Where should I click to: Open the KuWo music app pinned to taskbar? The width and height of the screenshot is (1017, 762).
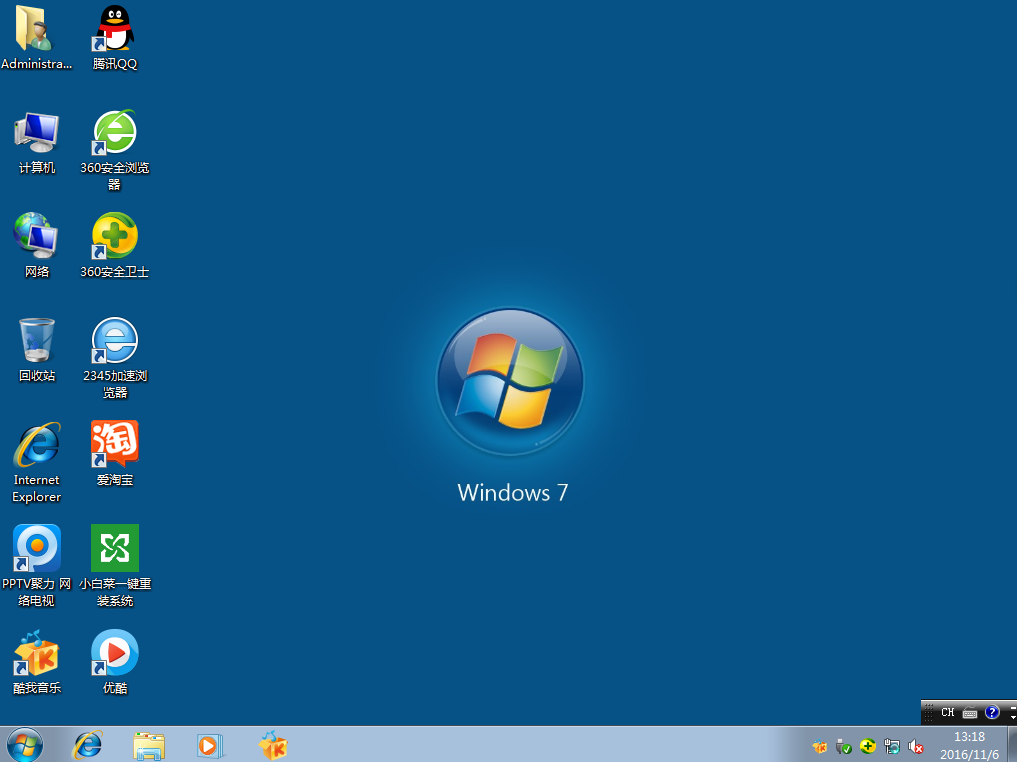point(272,745)
